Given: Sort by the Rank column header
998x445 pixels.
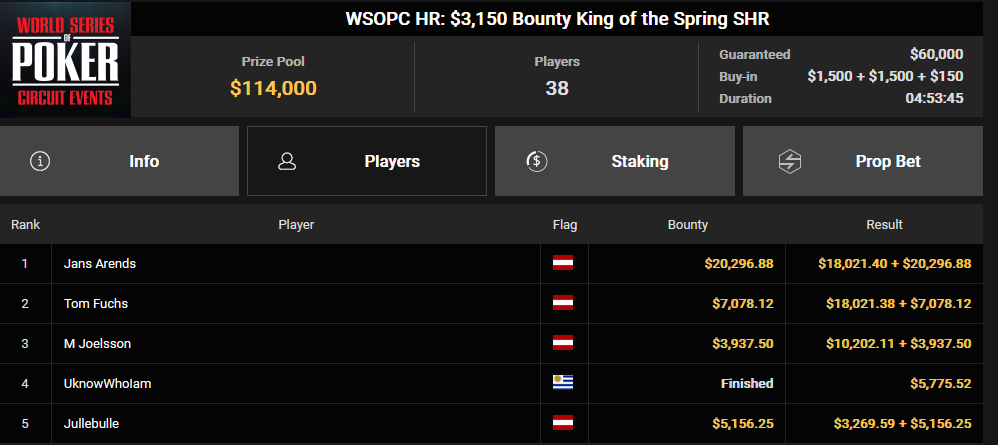Looking at the screenshot, I should pyautogui.click(x=25, y=225).
